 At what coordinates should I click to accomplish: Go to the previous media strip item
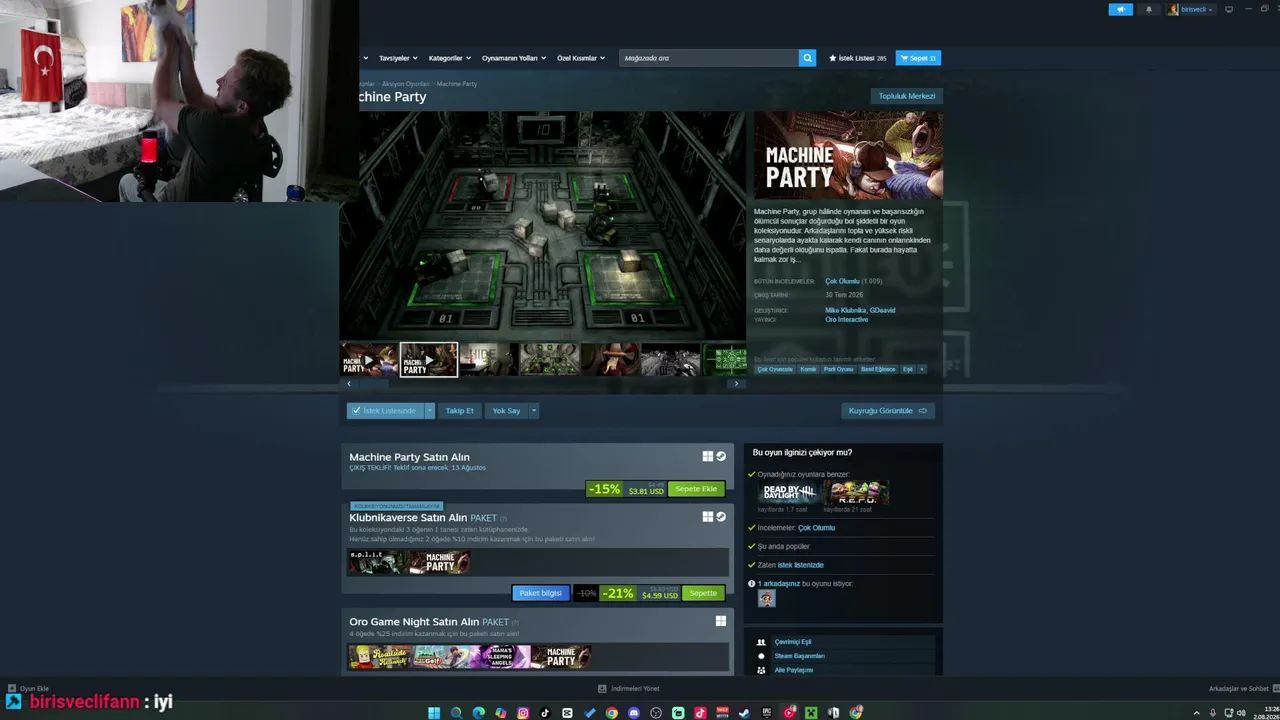click(x=349, y=383)
